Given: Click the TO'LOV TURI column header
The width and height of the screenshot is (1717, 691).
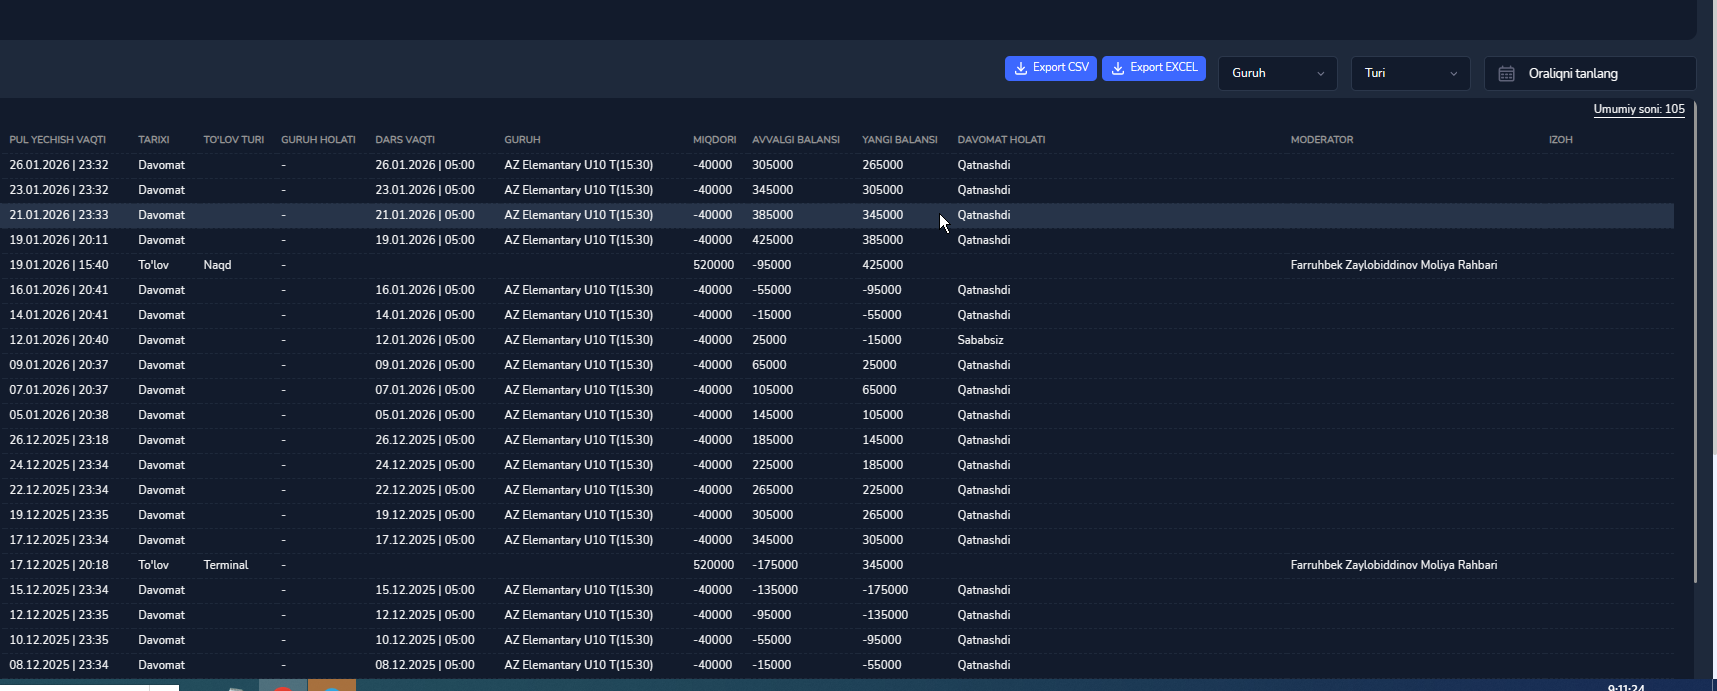Looking at the screenshot, I should click(234, 140).
